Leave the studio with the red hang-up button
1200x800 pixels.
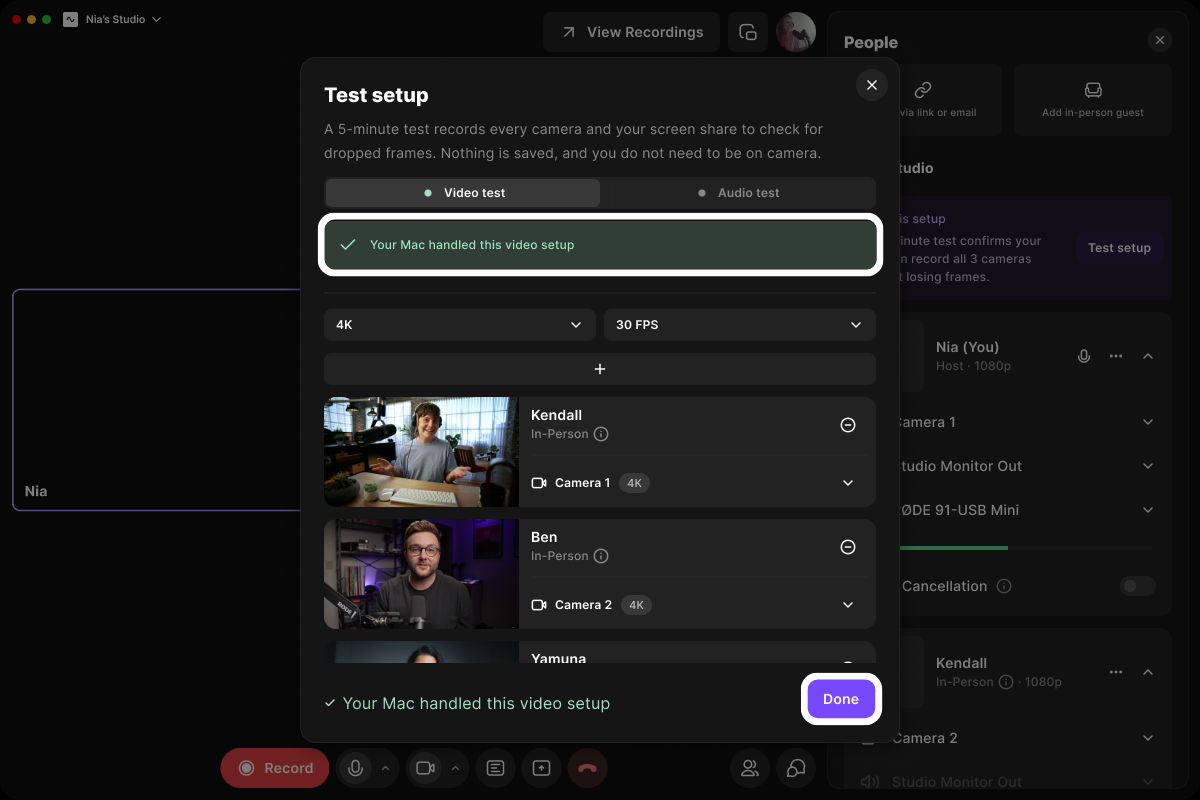click(x=587, y=768)
